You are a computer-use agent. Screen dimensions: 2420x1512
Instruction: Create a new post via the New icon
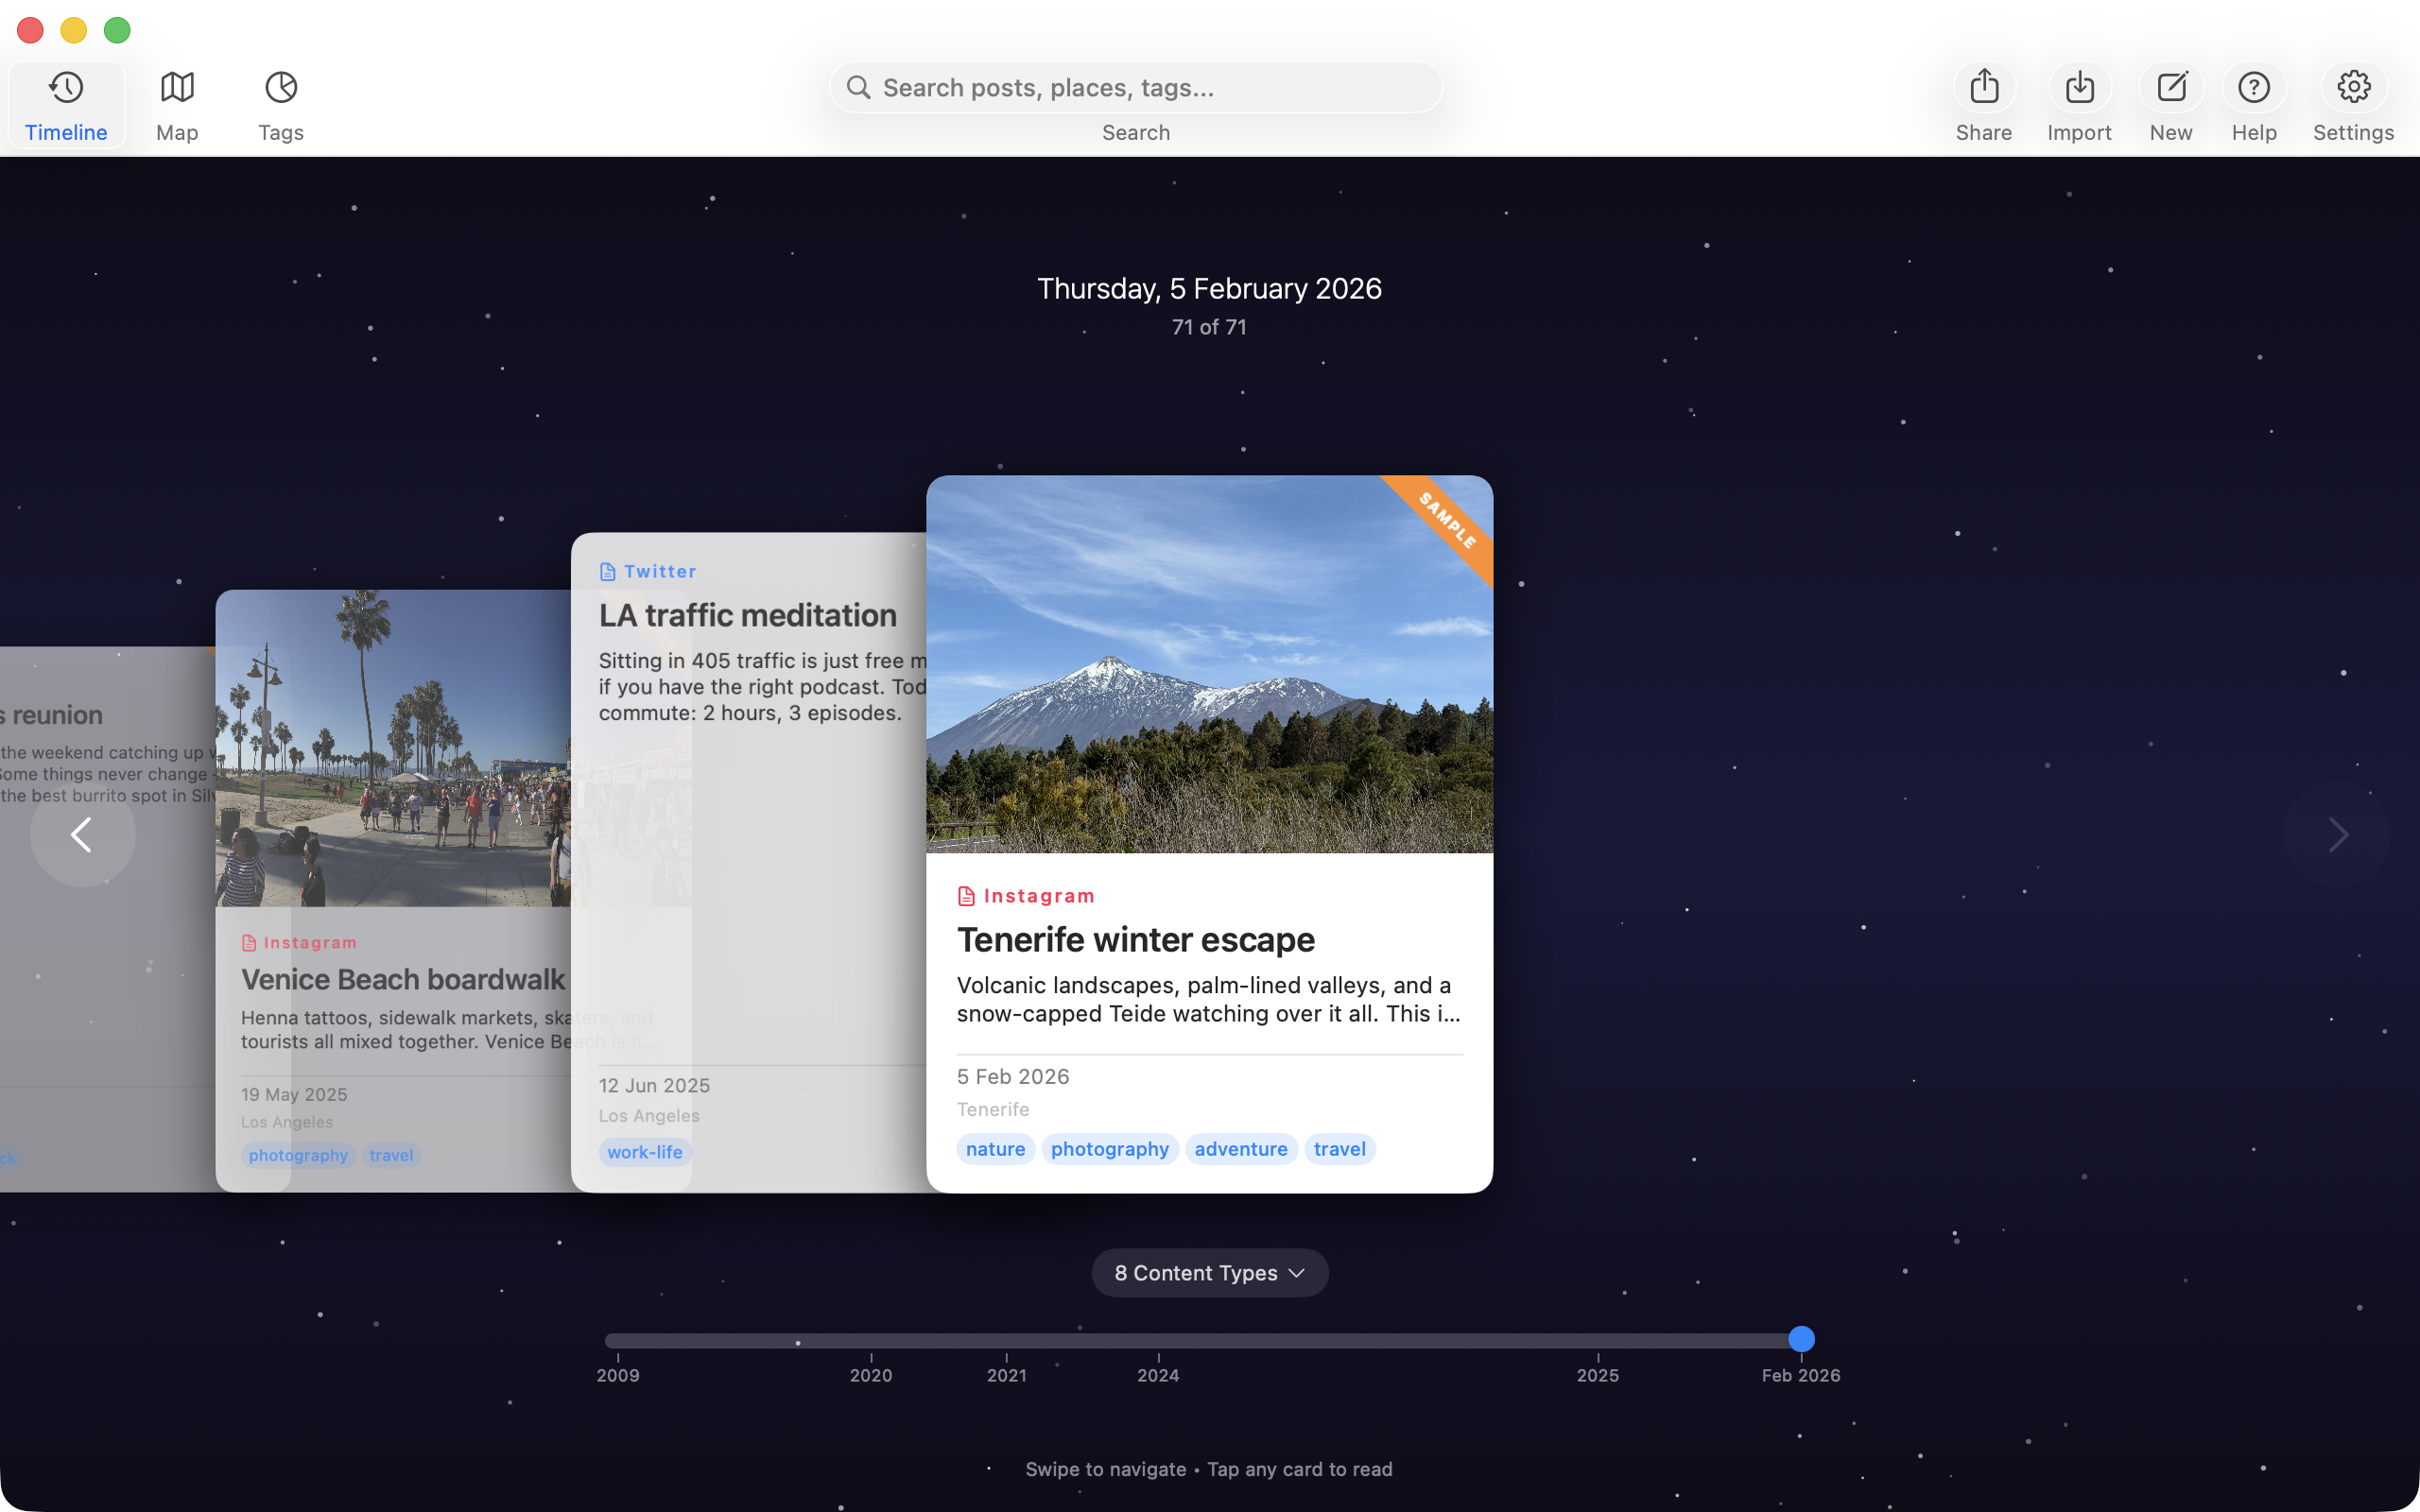click(2170, 88)
